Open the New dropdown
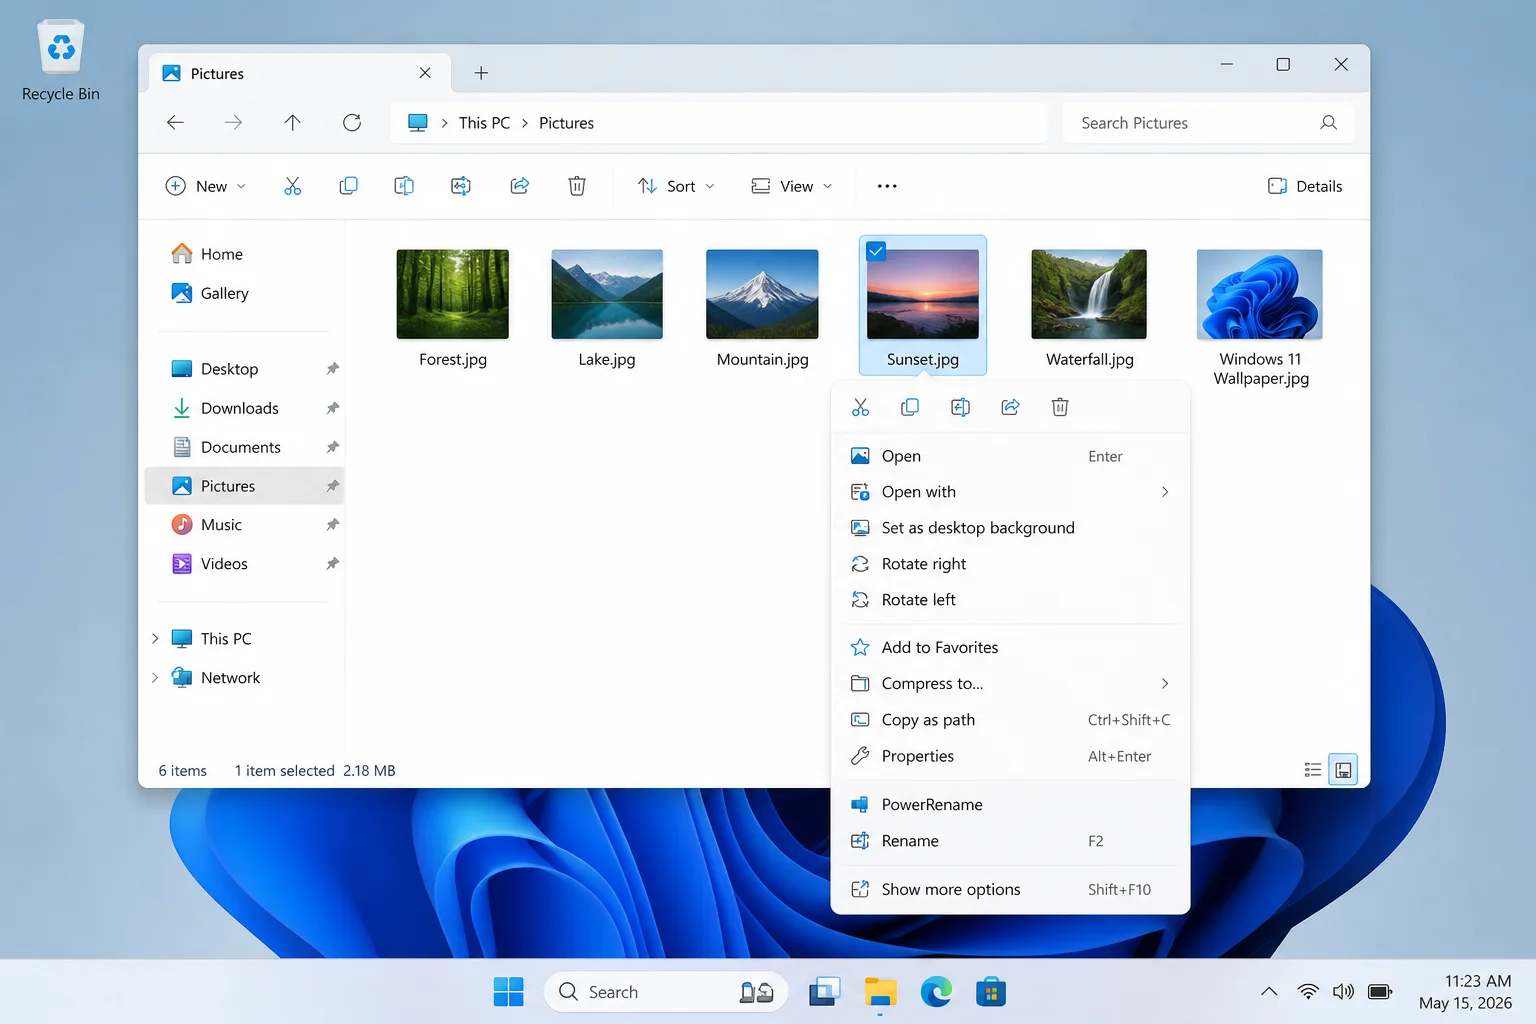1536x1024 pixels. click(x=206, y=186)
